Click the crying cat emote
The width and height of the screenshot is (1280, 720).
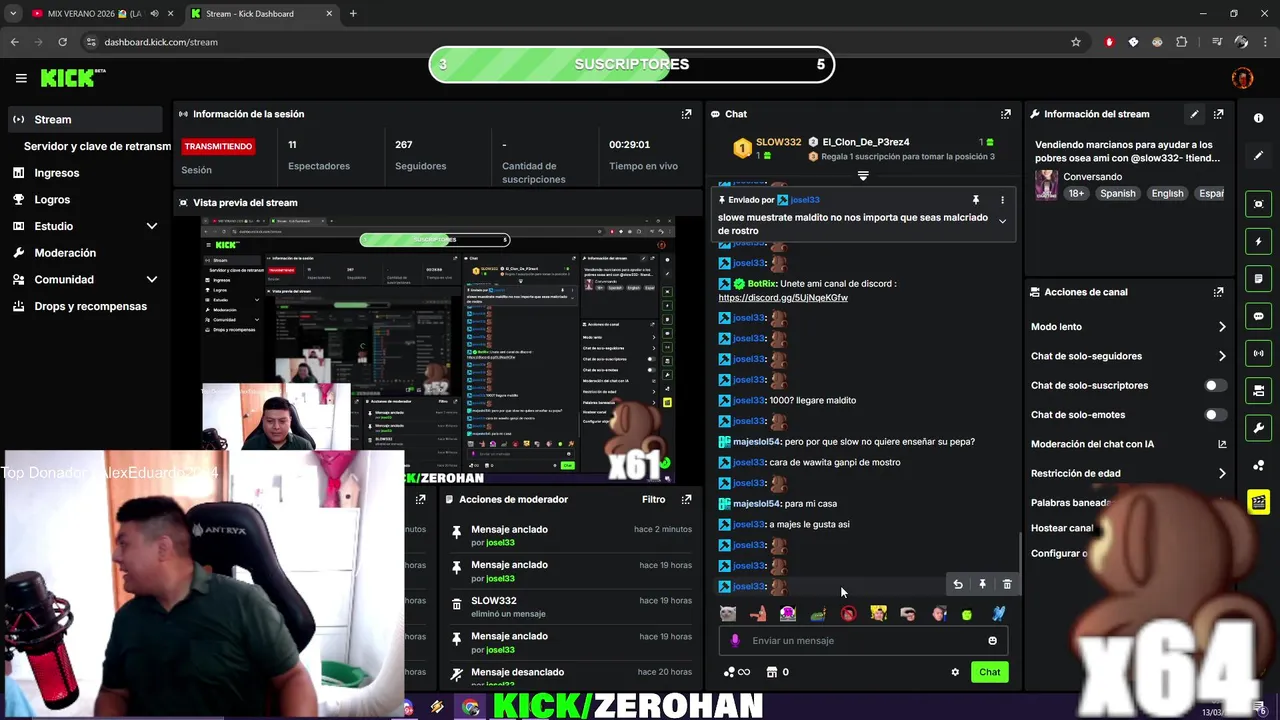tap(728, 613)
